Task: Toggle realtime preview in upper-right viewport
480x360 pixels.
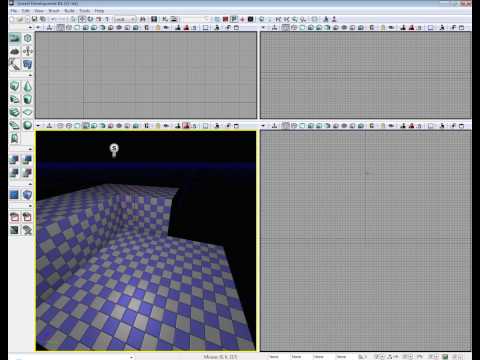Action: [x=274, y=28]
